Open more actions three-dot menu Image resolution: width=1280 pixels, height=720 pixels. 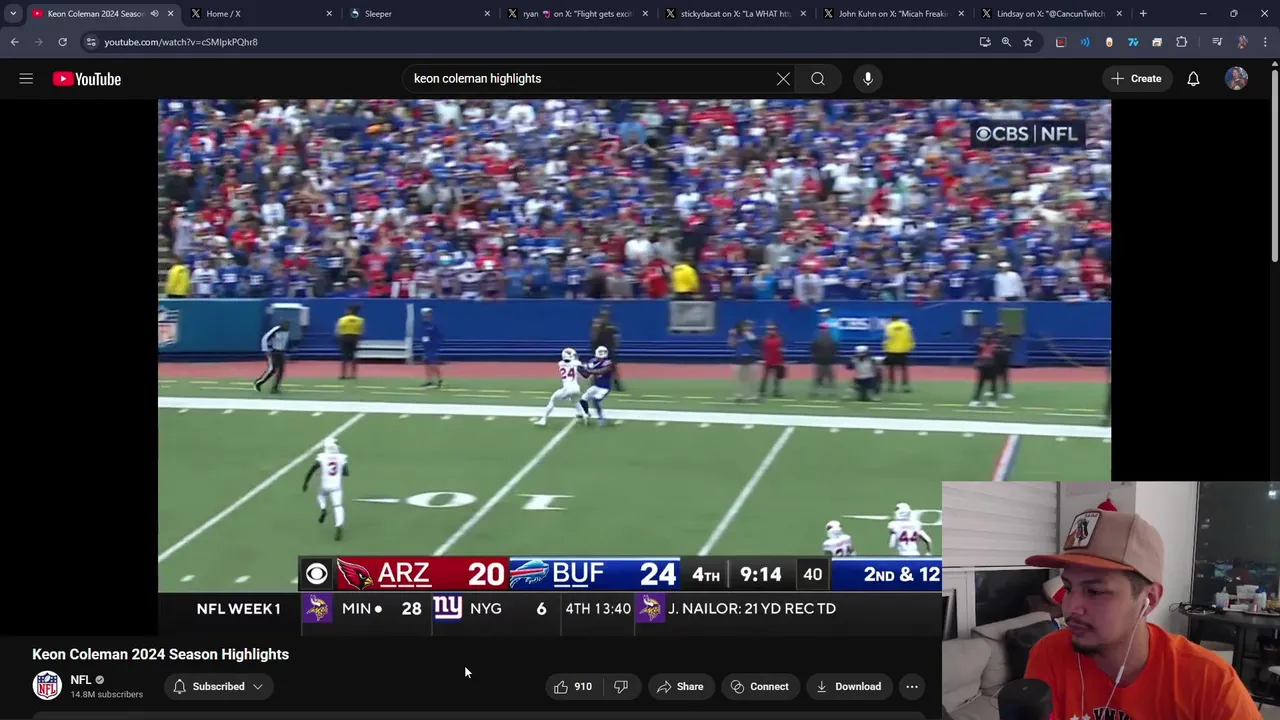[912, 687]
